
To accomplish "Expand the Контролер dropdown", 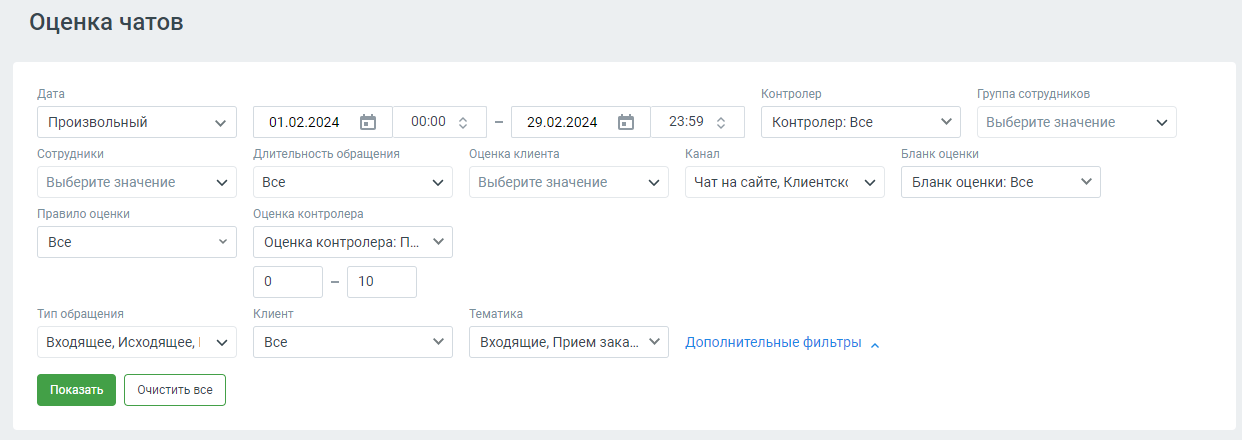I will [x=860, y=122].
